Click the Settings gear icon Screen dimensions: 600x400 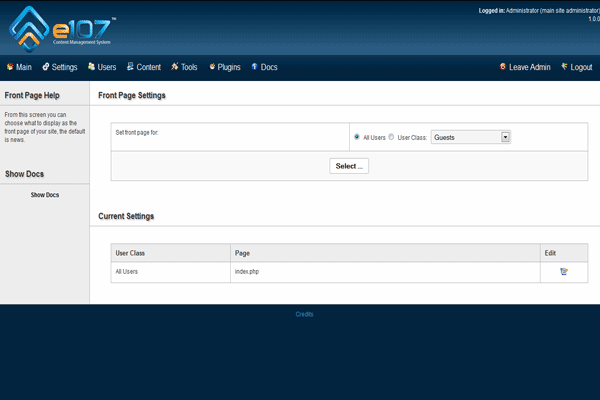pos(46,67)
